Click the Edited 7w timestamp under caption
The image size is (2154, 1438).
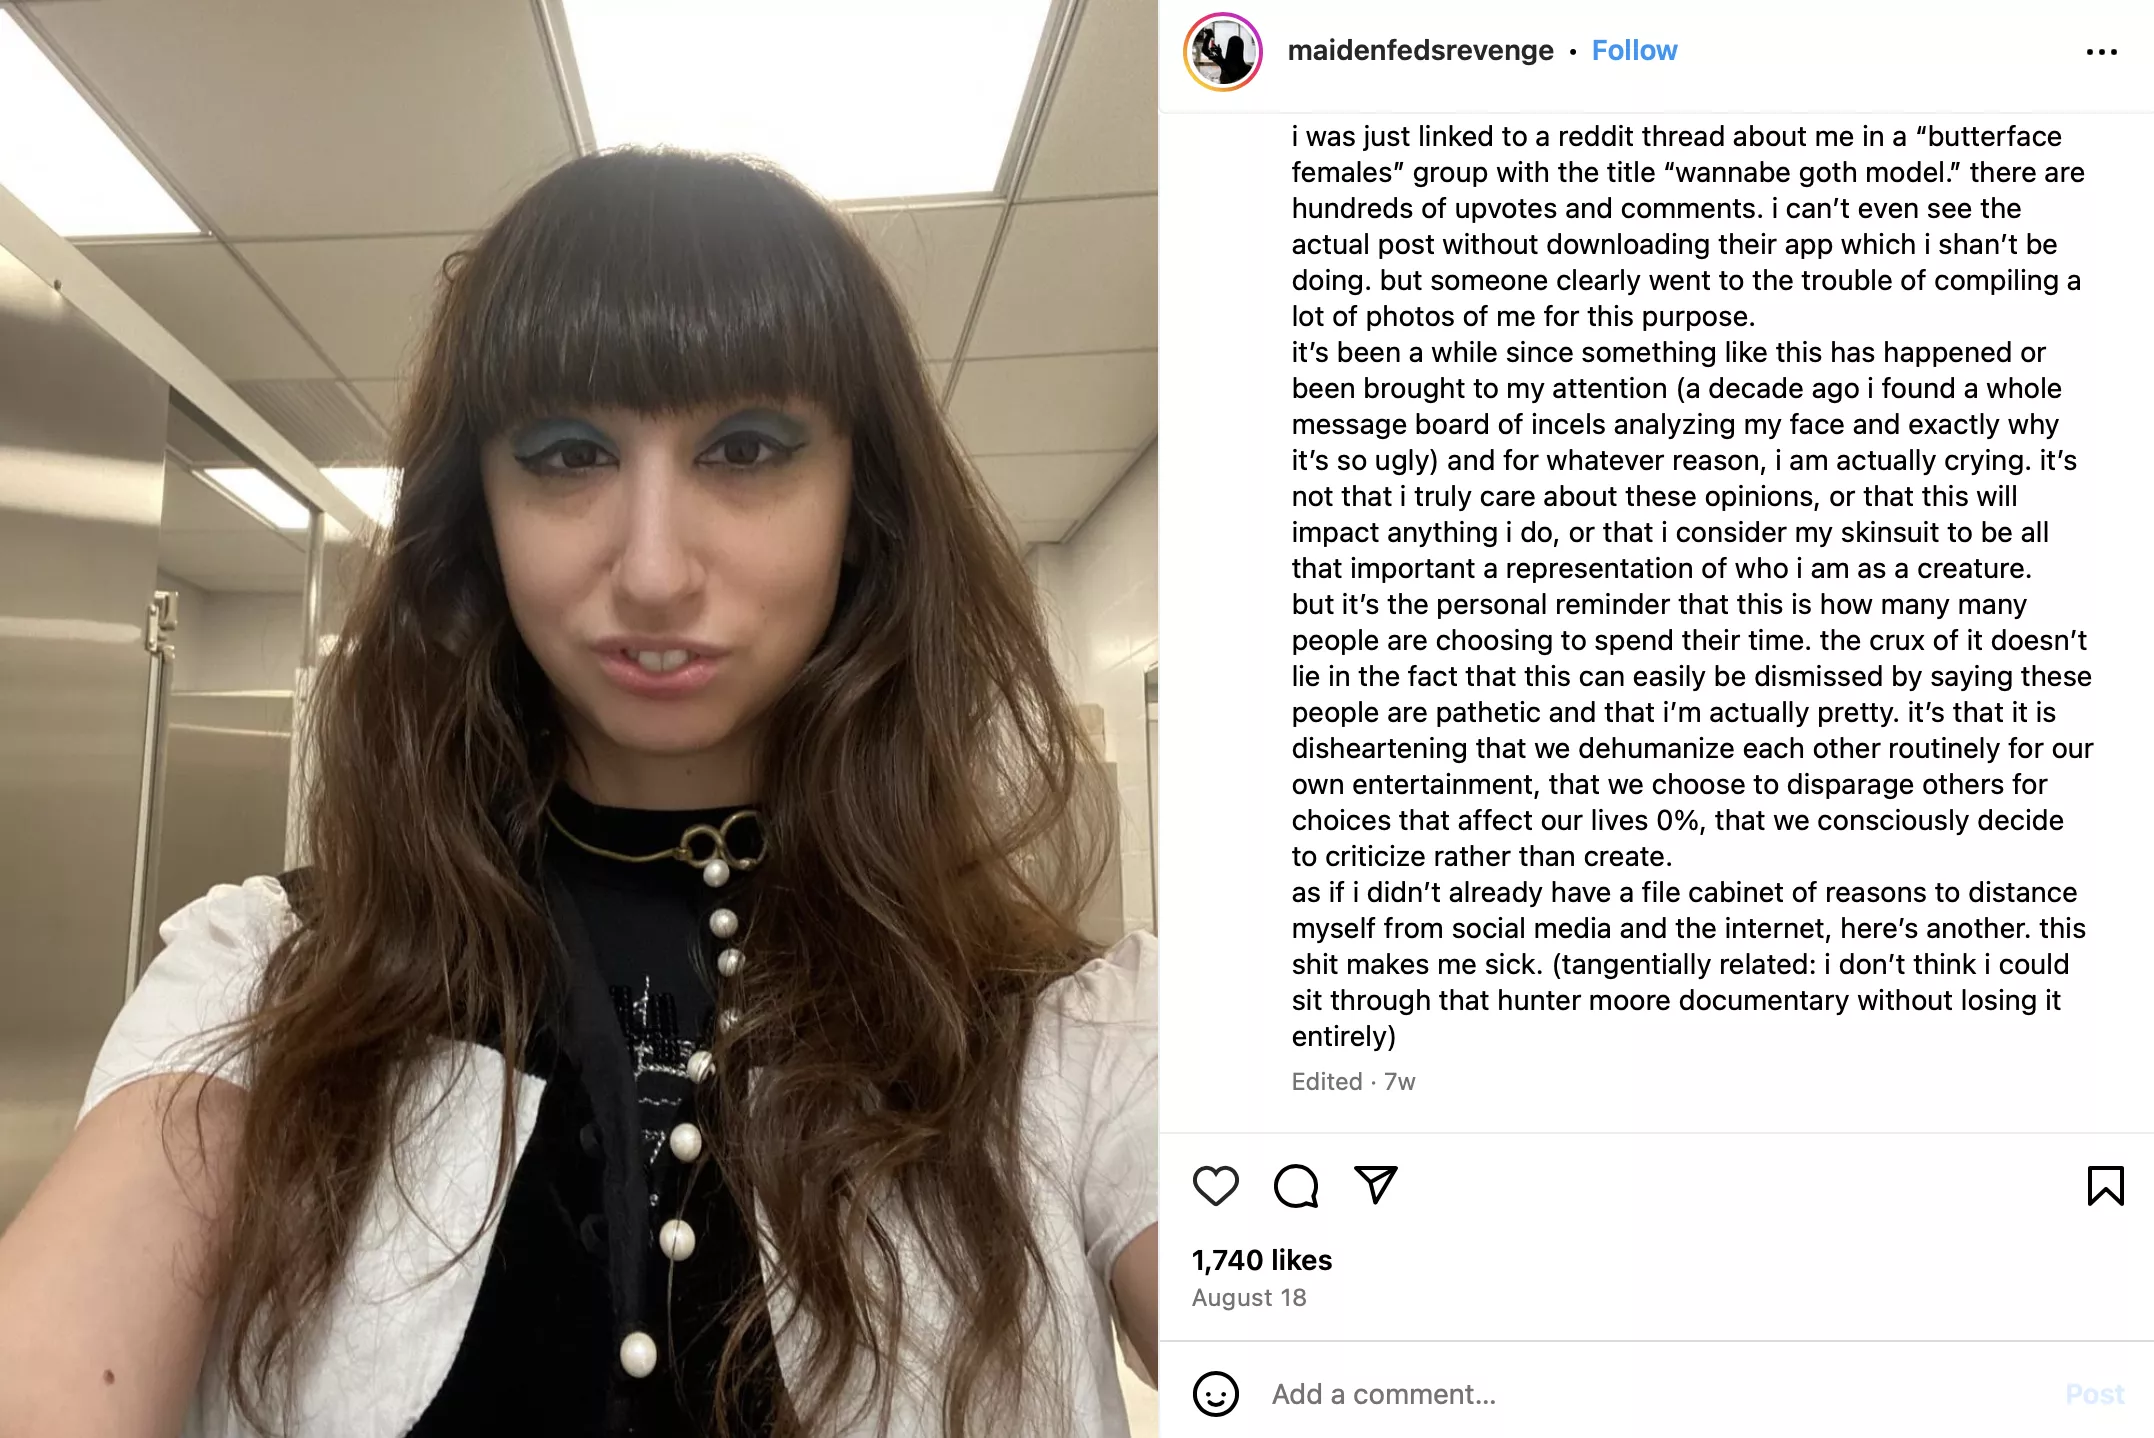(x=1353, y=1082)
